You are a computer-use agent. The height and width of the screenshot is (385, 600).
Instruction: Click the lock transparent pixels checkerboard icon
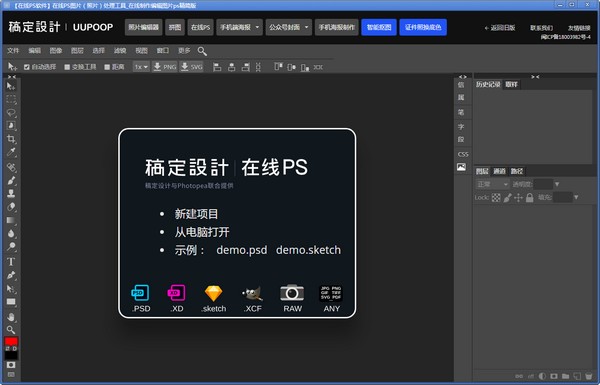click(496, 197)
